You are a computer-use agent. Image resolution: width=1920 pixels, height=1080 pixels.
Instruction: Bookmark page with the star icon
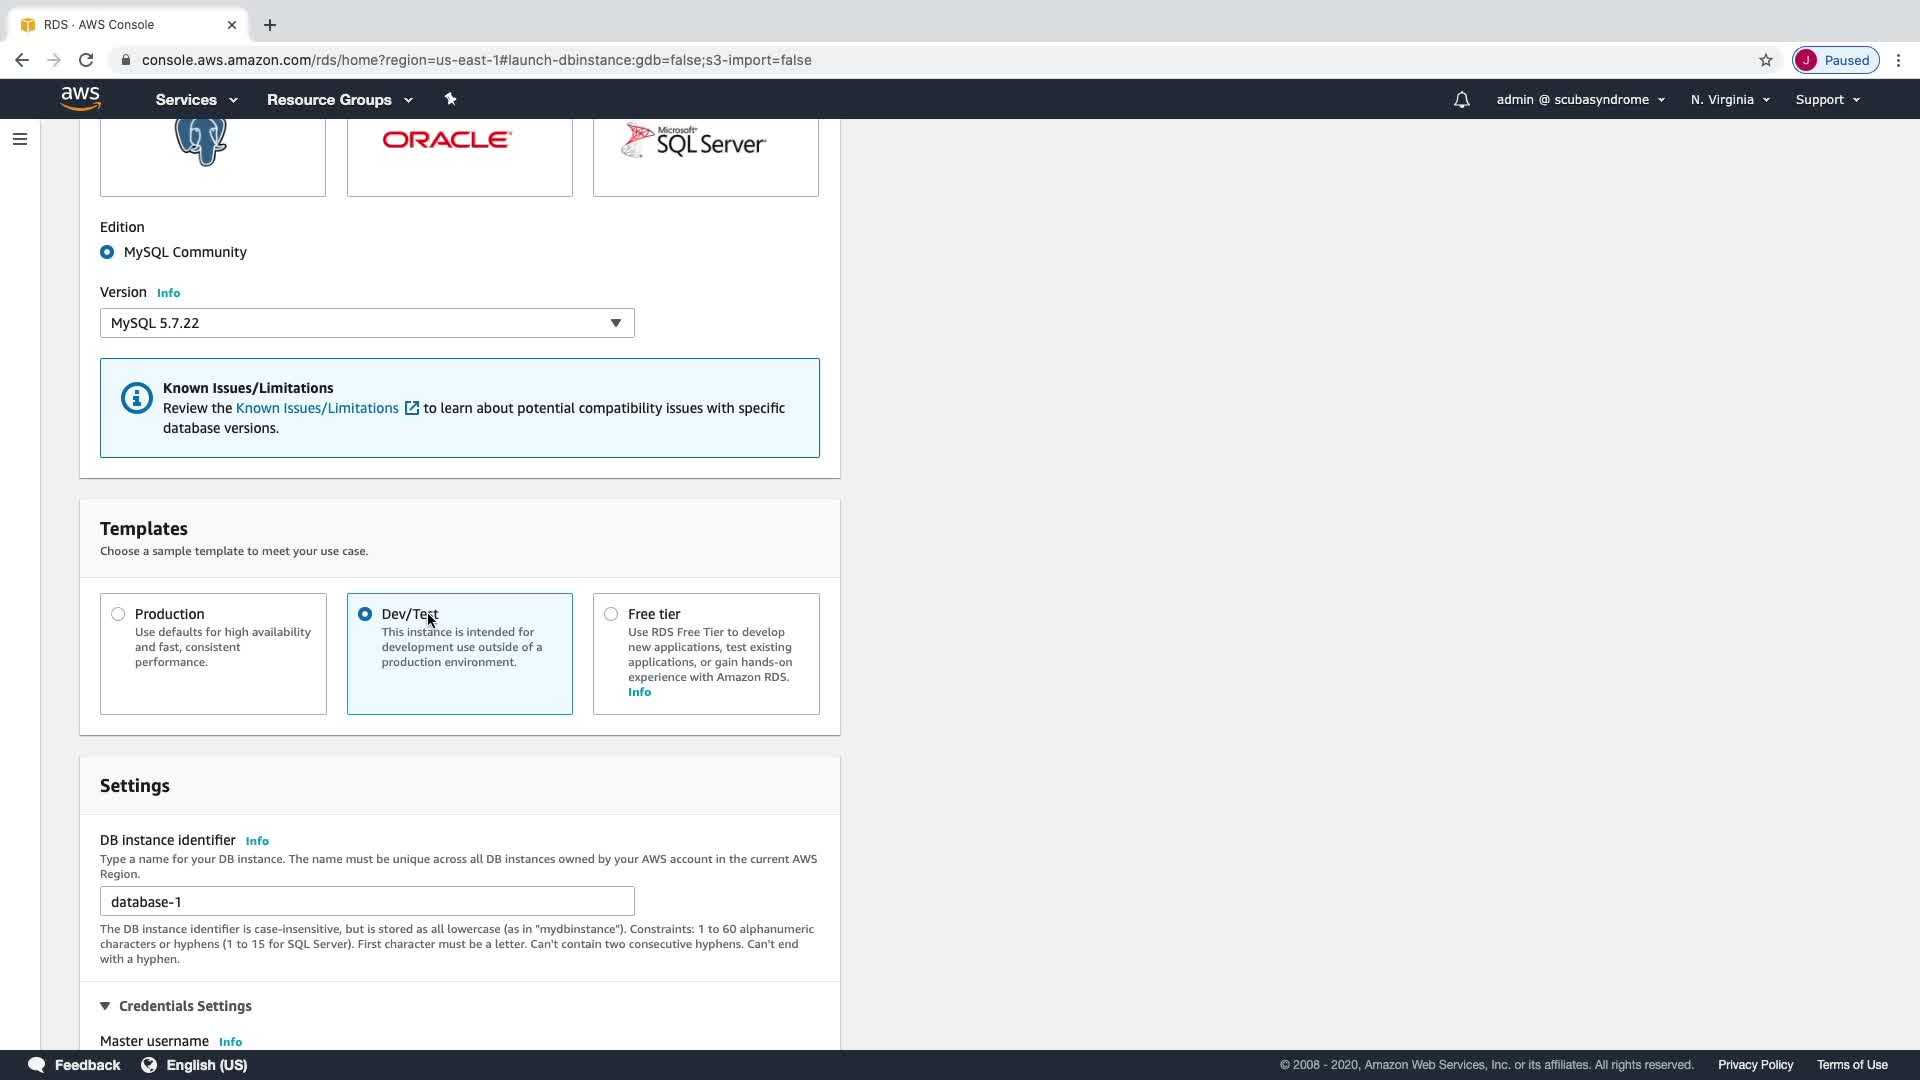point(1765,60)
